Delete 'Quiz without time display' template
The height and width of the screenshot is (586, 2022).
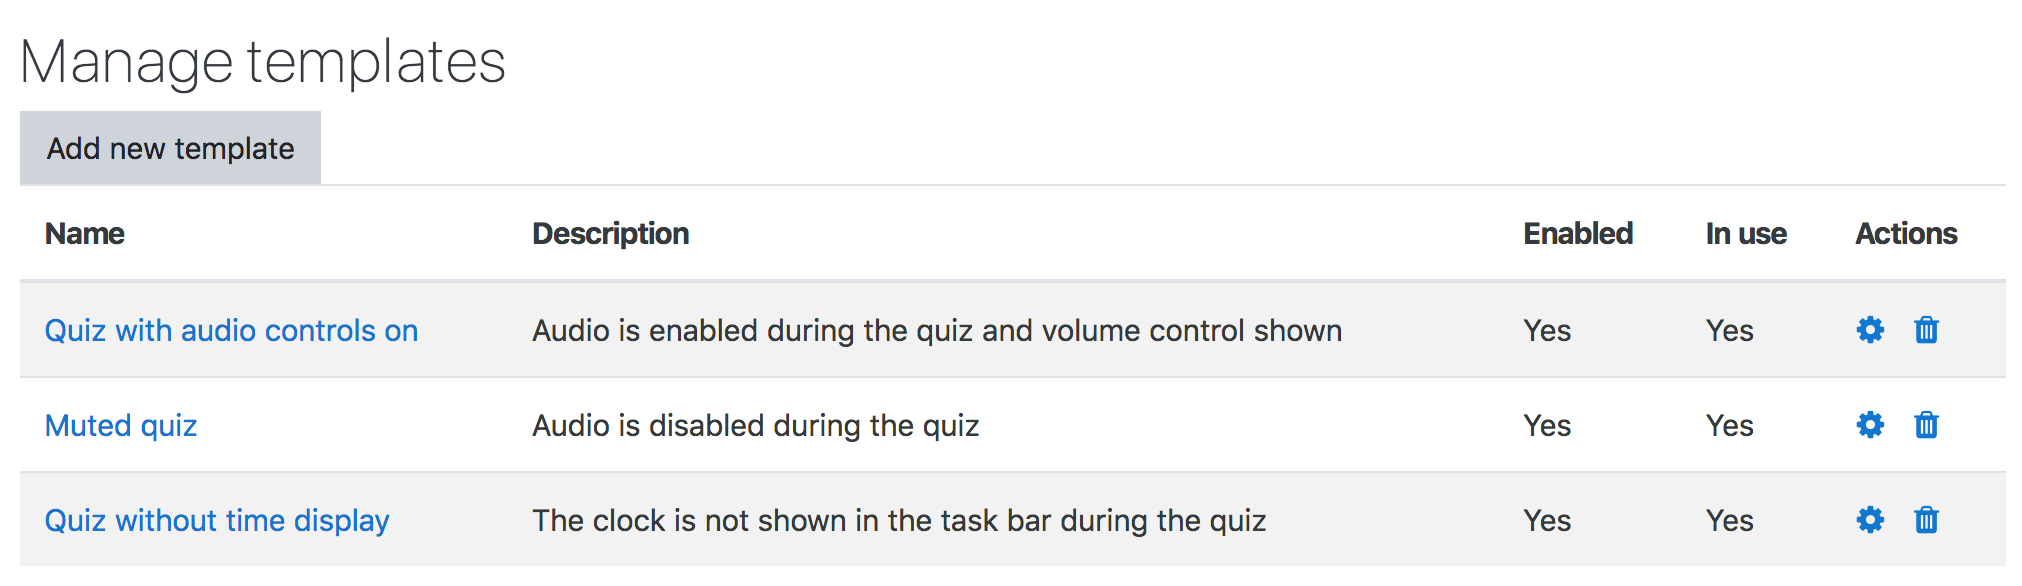tap(1926, 520)
